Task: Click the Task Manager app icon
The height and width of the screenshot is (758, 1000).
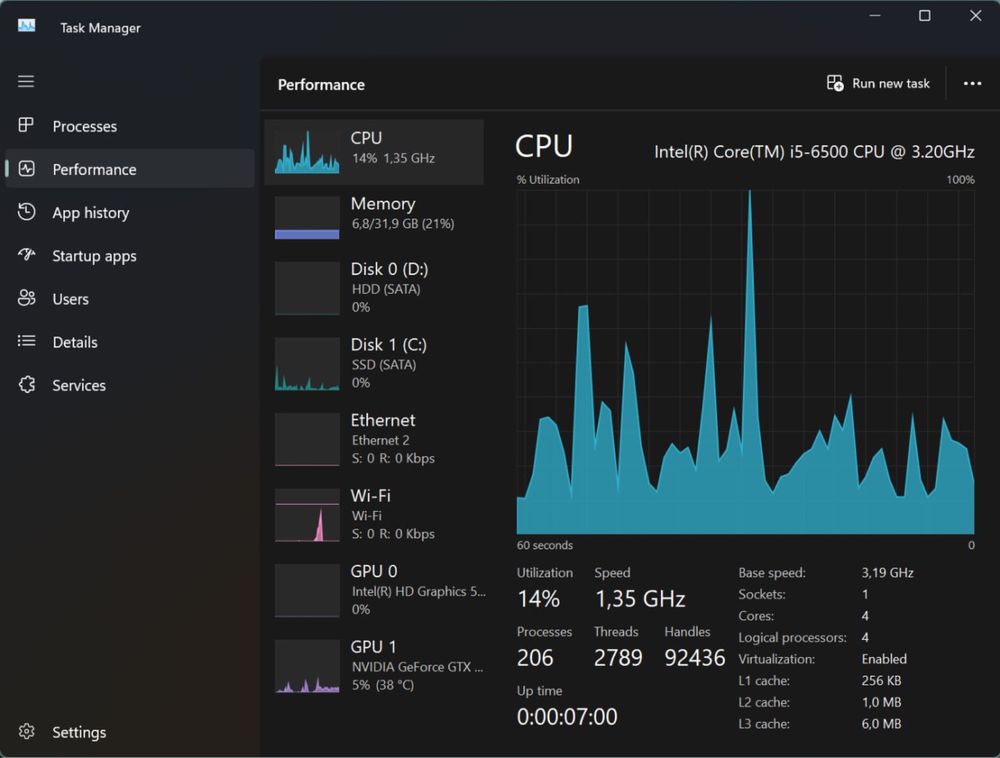Action: (x=27, y=26)
